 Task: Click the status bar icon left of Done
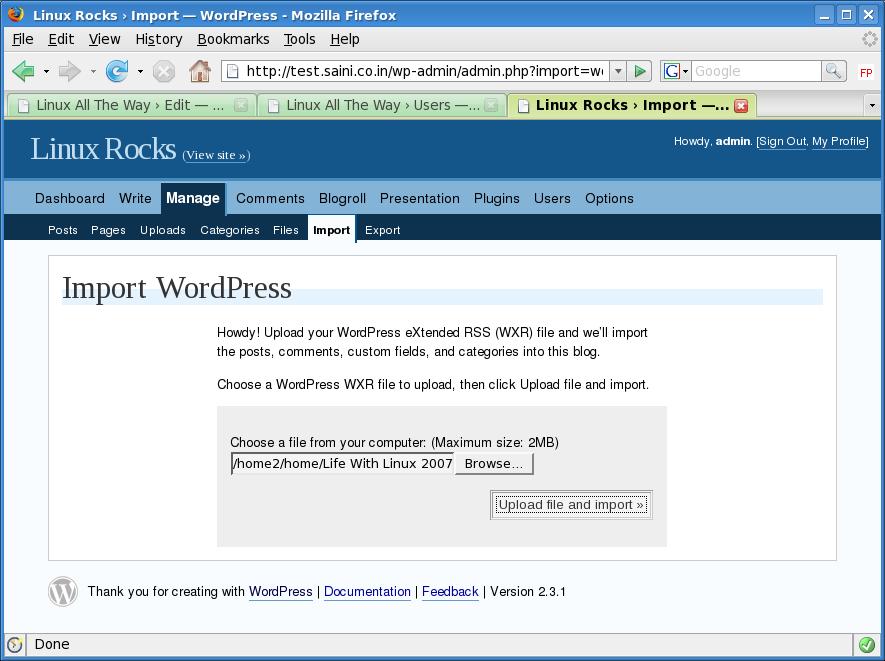tap(14, 645)
